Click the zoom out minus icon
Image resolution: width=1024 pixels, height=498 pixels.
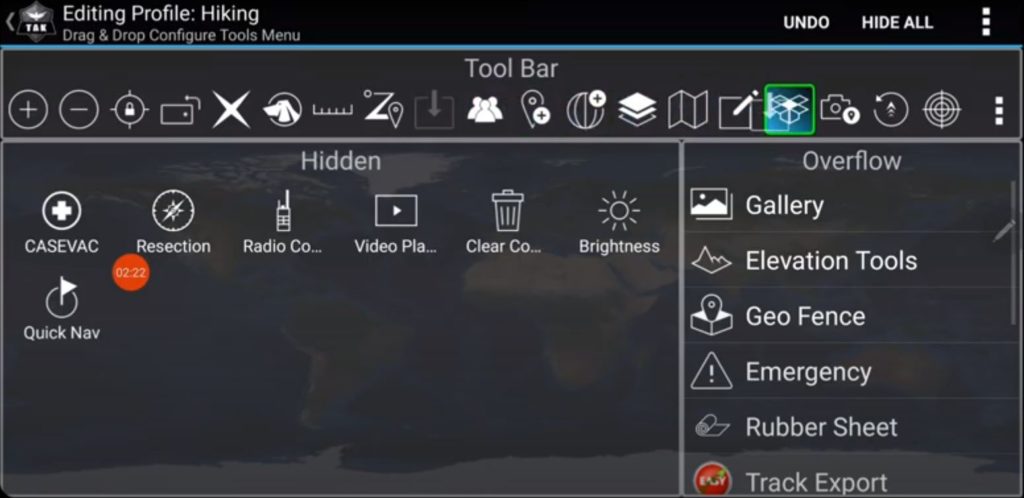(79, 110)
